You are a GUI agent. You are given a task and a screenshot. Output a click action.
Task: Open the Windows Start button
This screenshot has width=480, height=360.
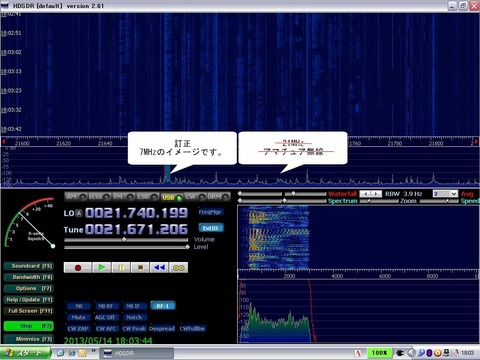(x=25, y=353)
